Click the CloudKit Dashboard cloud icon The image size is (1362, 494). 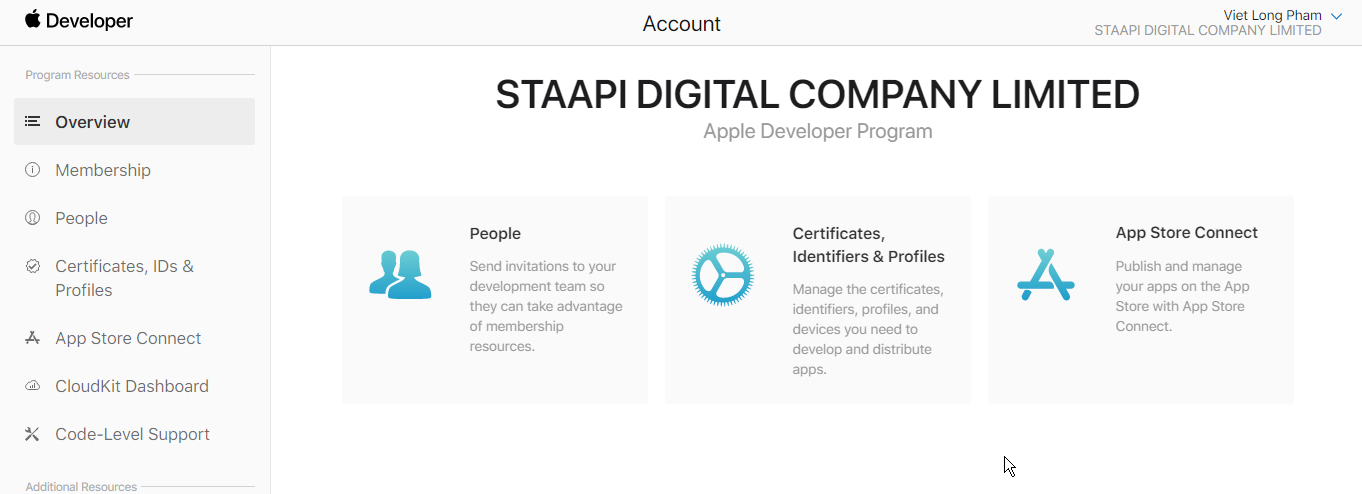33,386
